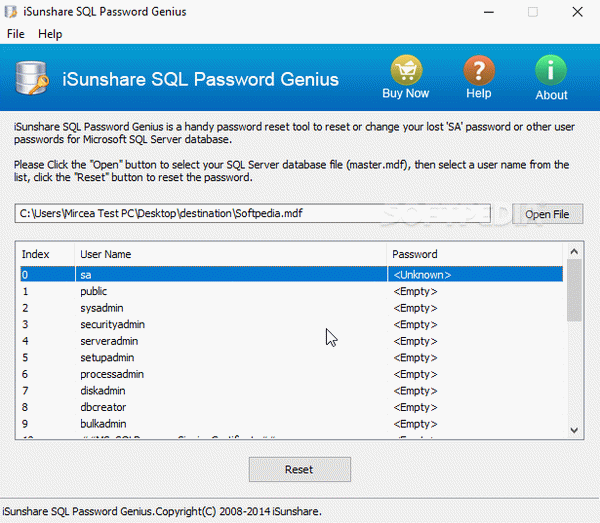
Task: Click the user list scrollbar thumb
Action: [574, 290]
